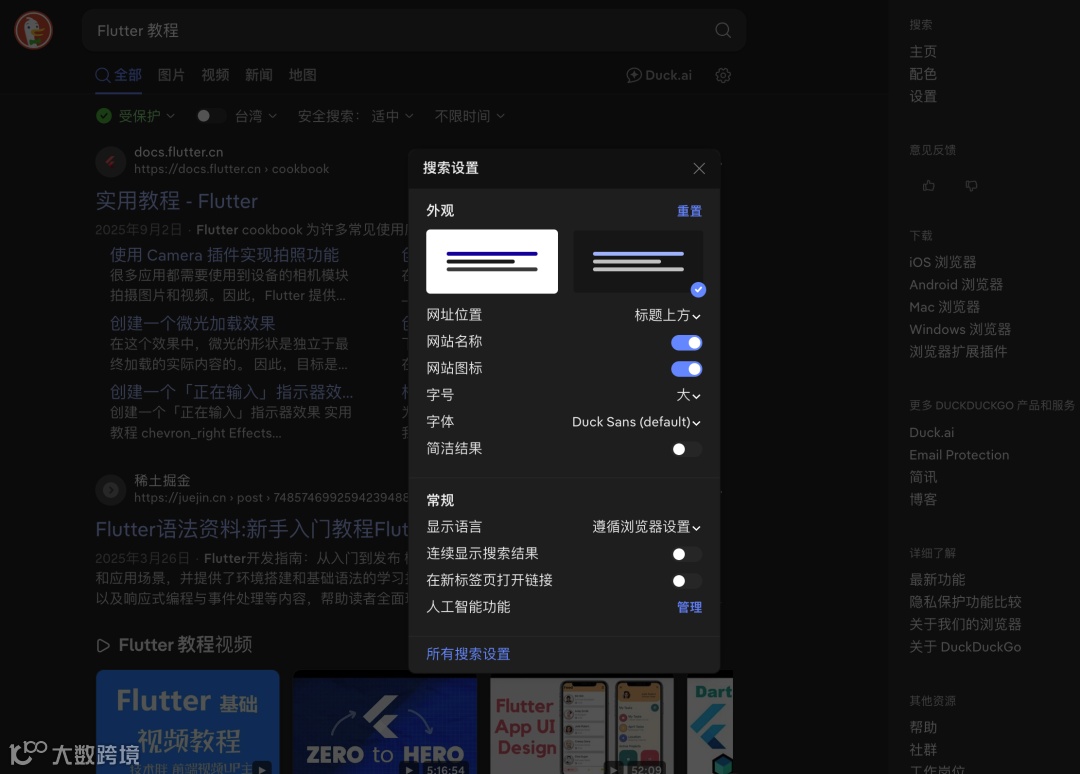The image size is (1080, 774).
Task: Open the Duck.ai sidebar link
Action: click(x=932, y=432)
